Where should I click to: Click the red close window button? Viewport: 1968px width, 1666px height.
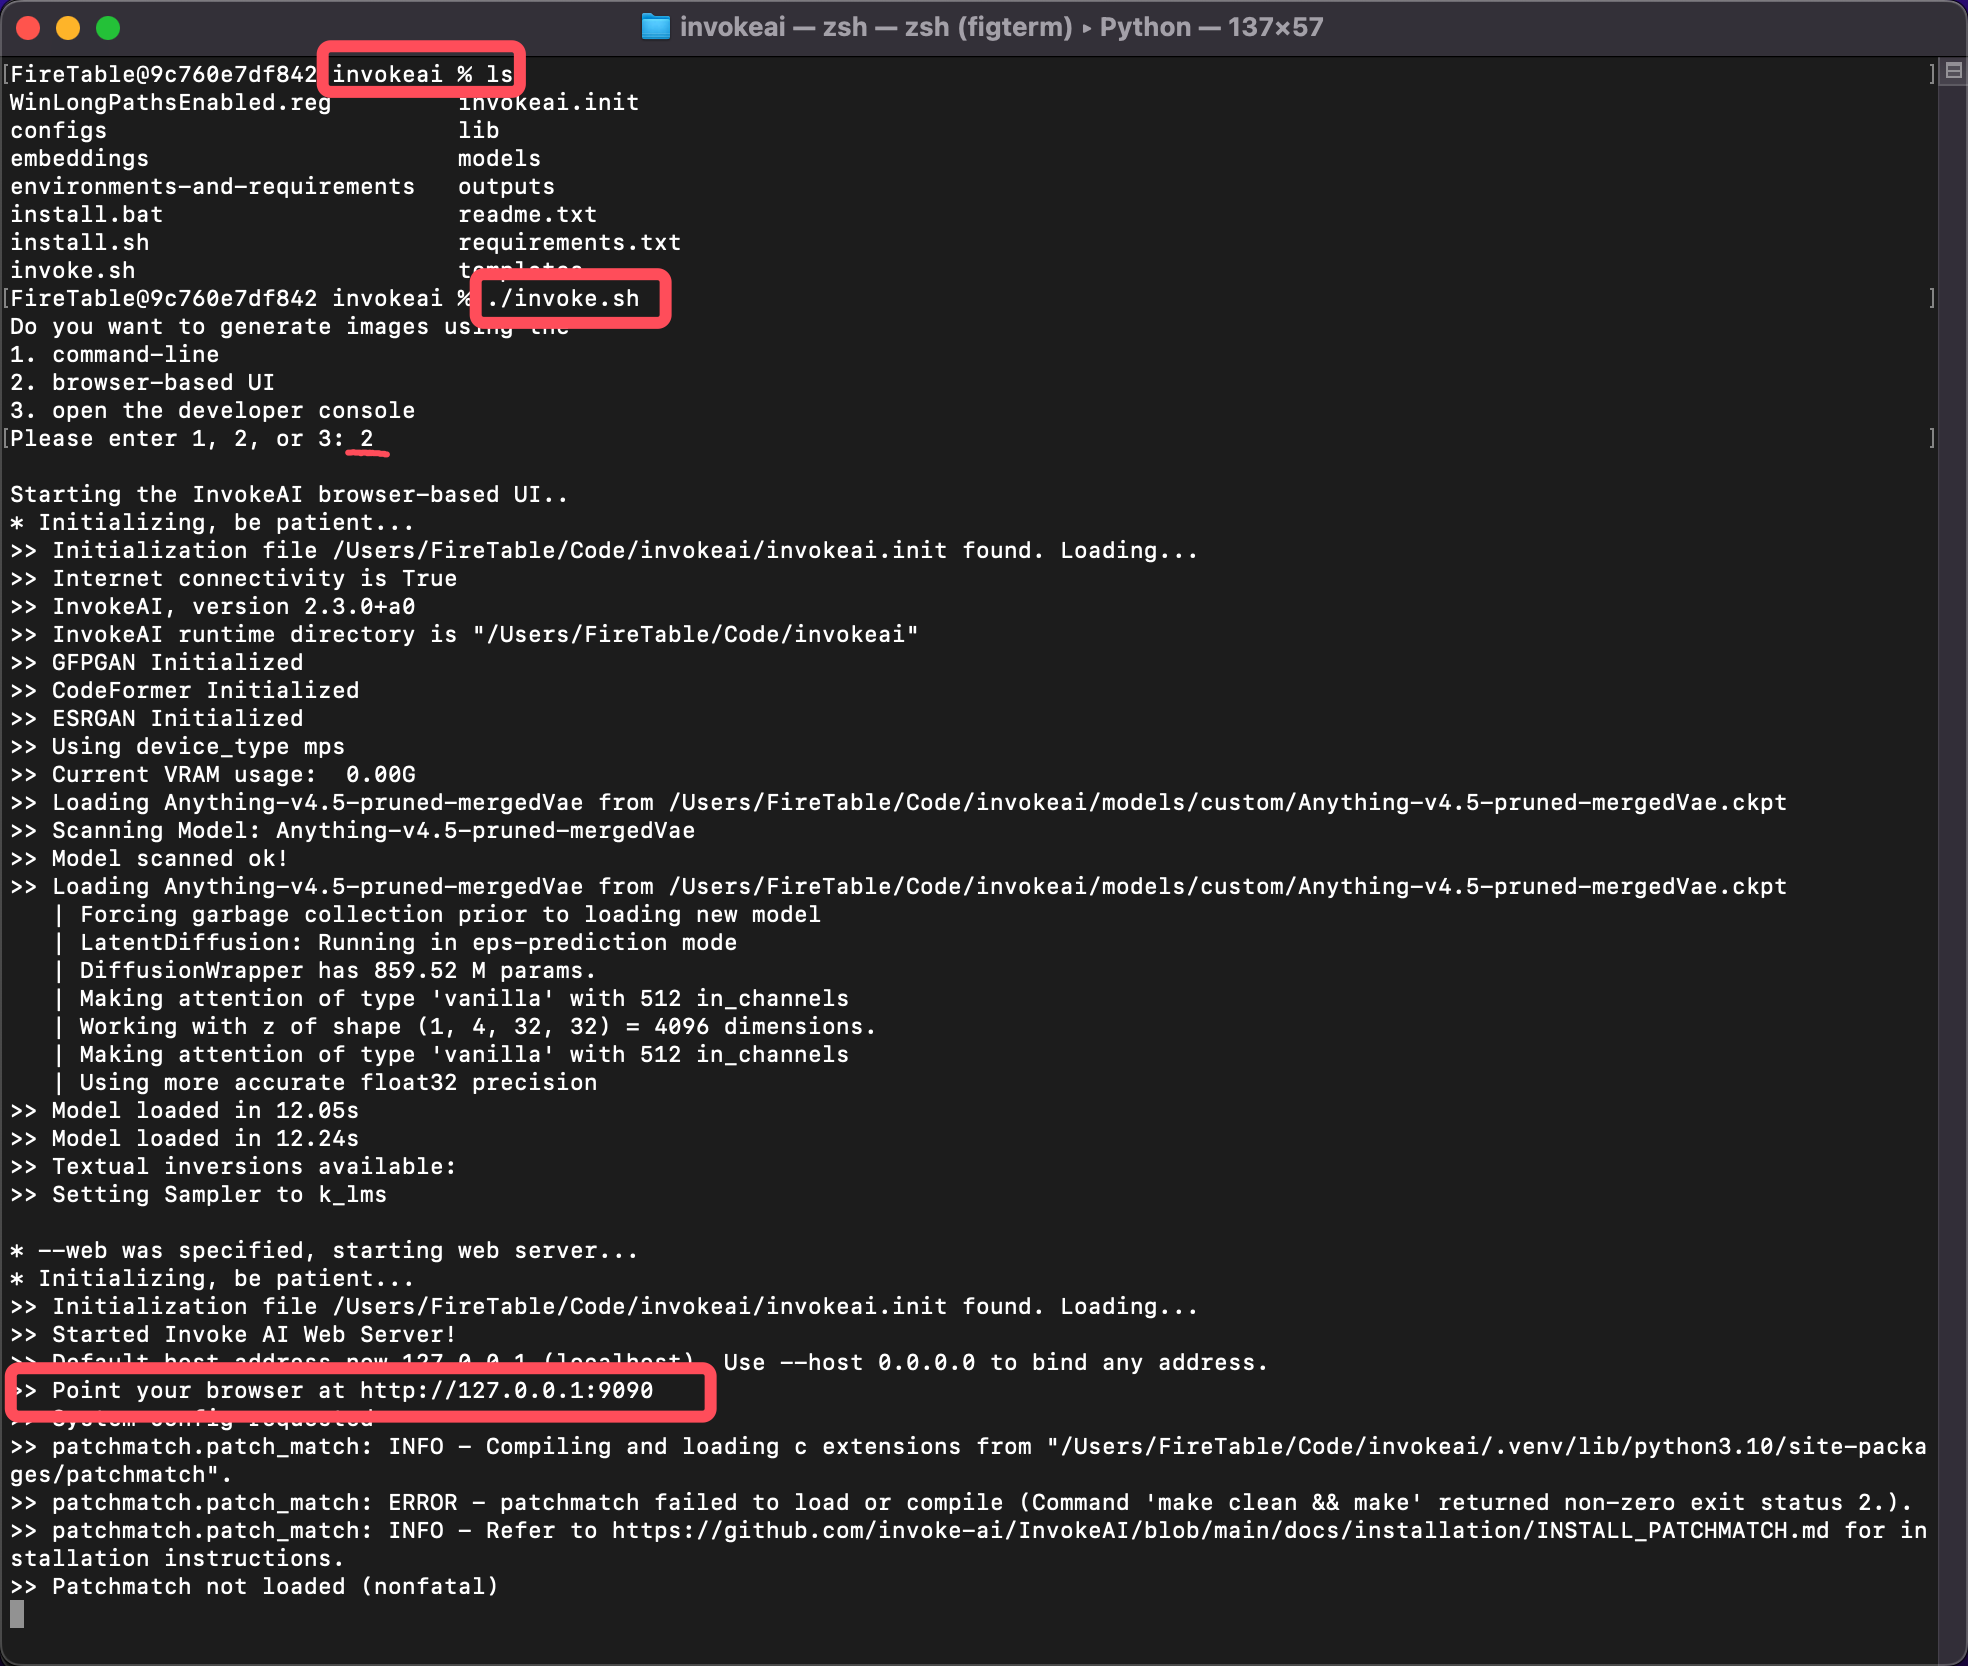coord(28,28)
